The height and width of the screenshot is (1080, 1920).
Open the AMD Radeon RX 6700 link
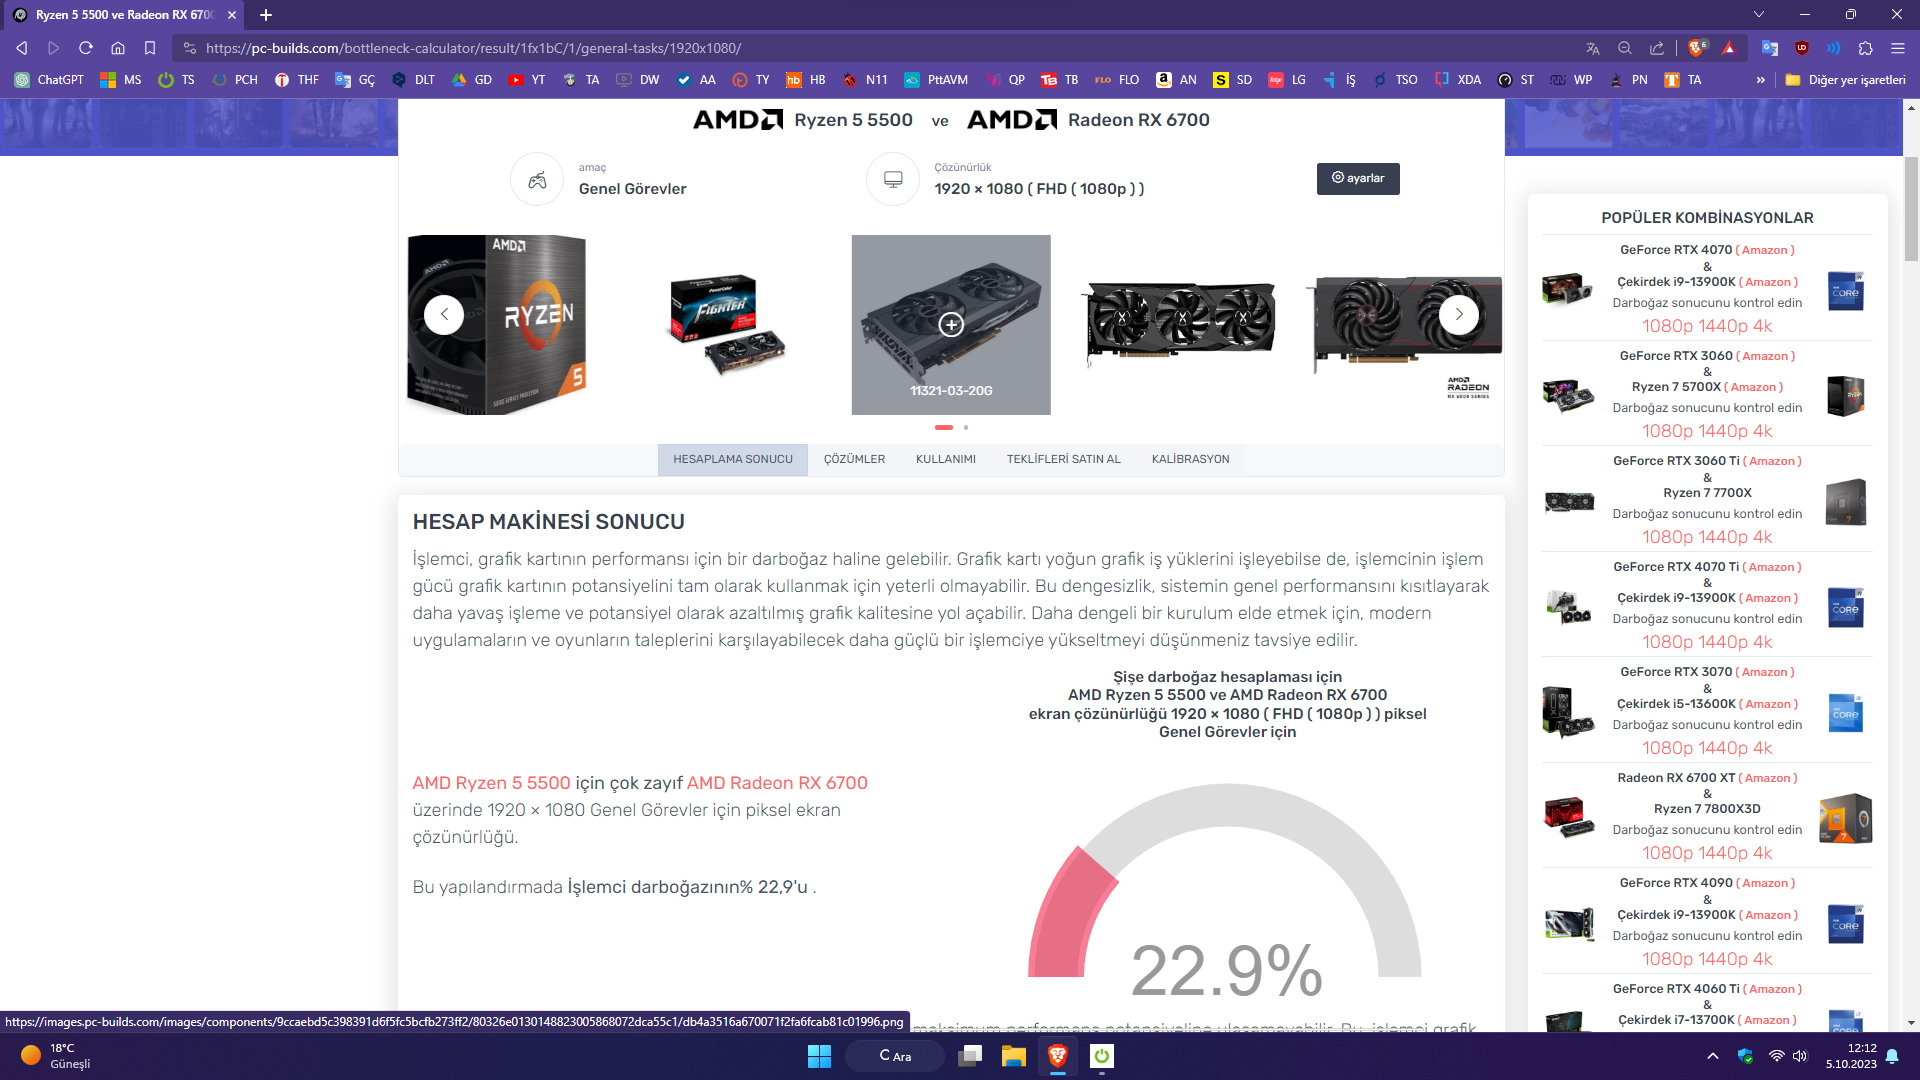coord(777,783)
